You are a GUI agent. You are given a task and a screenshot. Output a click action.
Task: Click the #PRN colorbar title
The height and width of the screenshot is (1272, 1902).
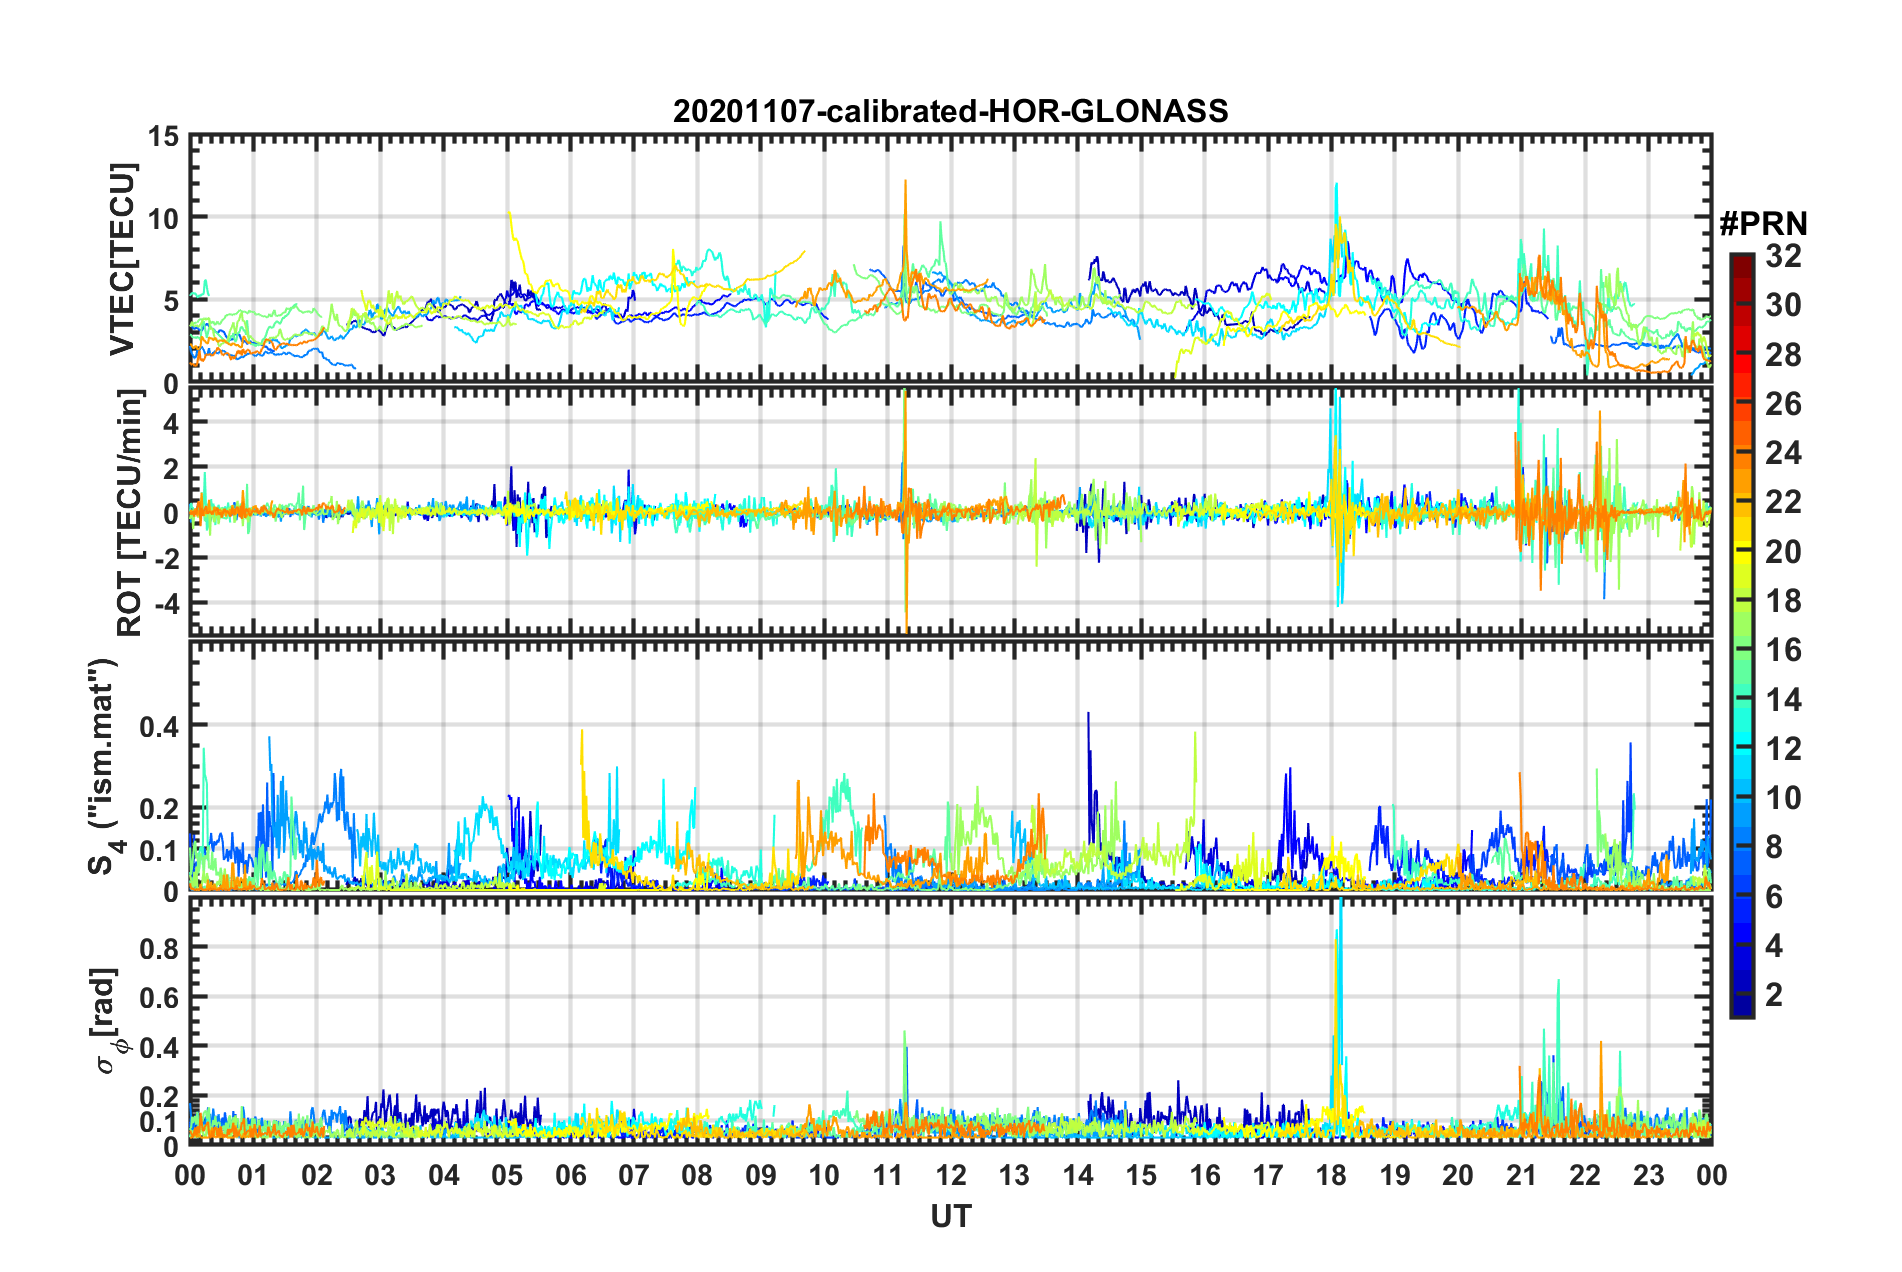coord(1763,224)
